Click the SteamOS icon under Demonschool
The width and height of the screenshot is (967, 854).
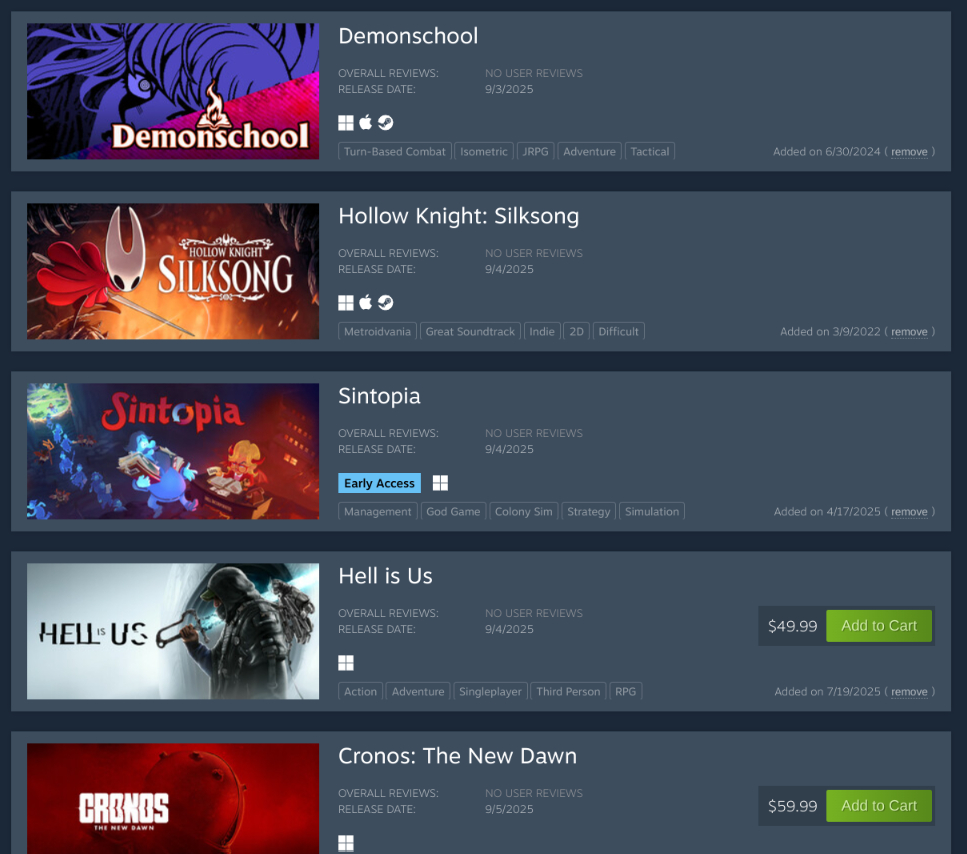tap(385, 123)
